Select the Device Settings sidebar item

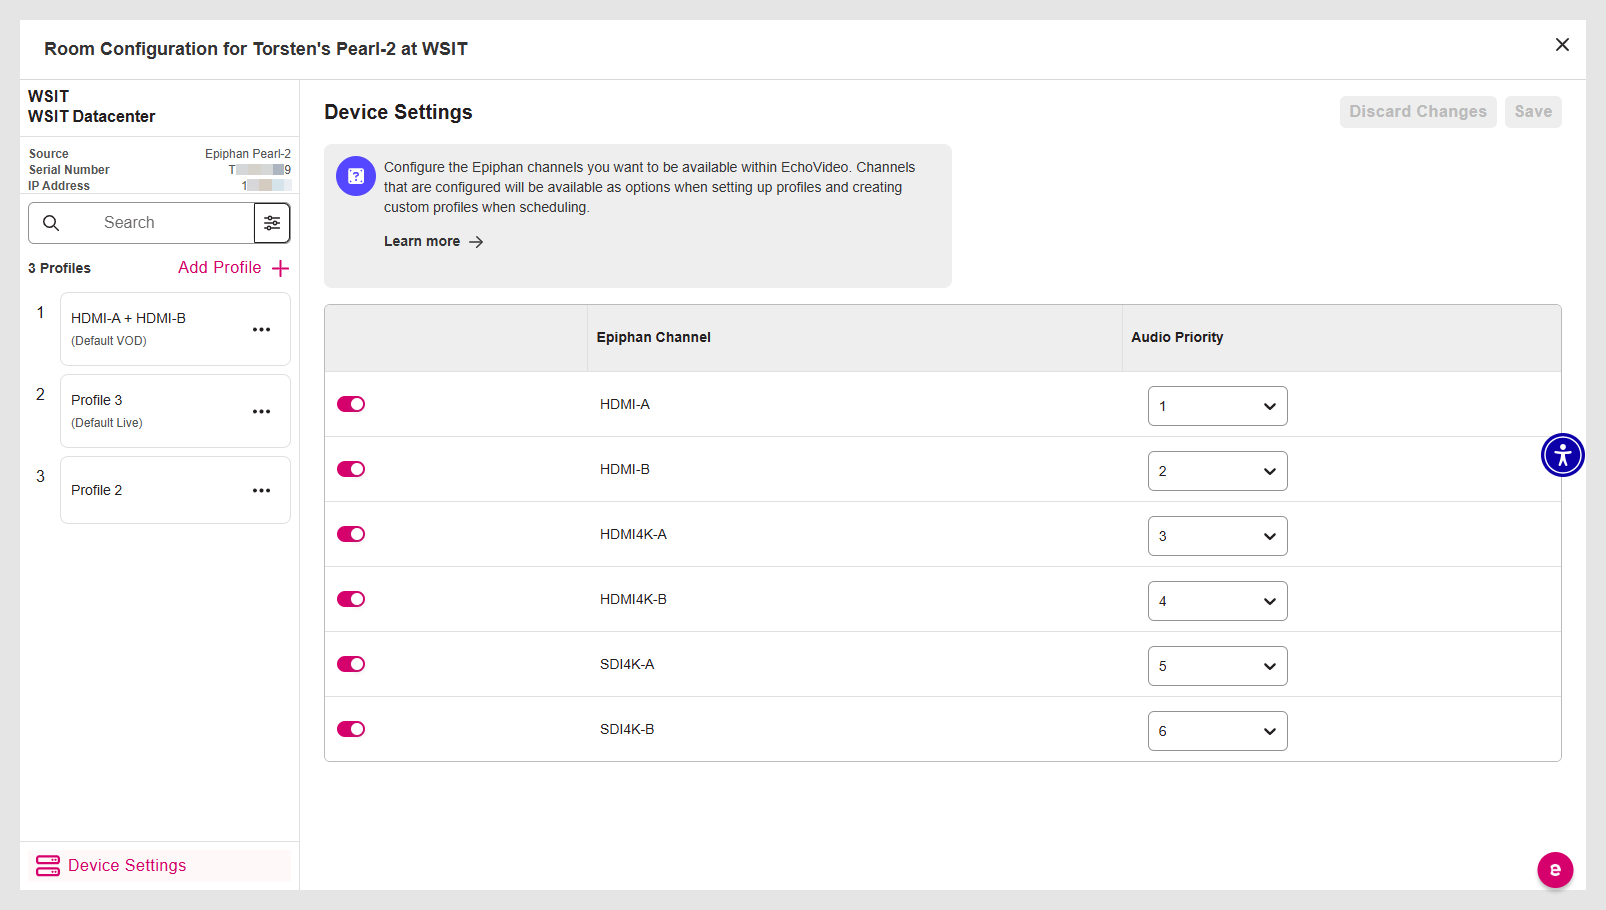coord(159,866)
